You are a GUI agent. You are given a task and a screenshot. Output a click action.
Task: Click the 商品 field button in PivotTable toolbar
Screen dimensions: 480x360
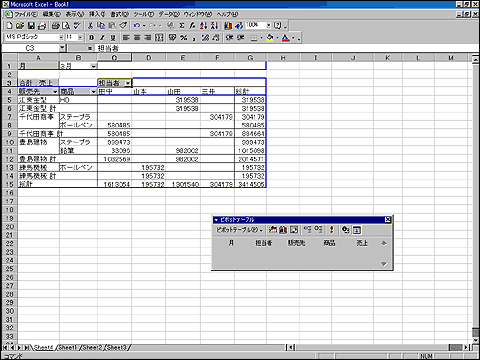click(329, 243)
